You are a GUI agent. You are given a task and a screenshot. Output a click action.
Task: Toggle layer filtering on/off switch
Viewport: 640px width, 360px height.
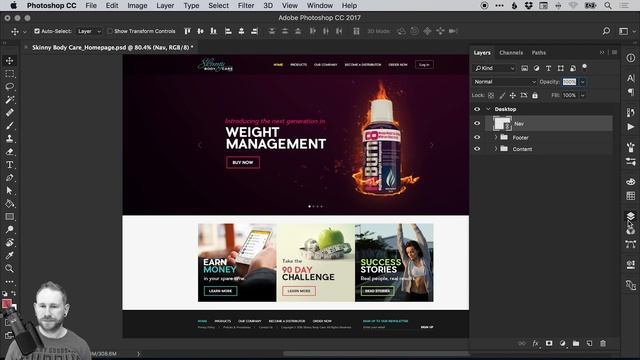coord(584,67)
